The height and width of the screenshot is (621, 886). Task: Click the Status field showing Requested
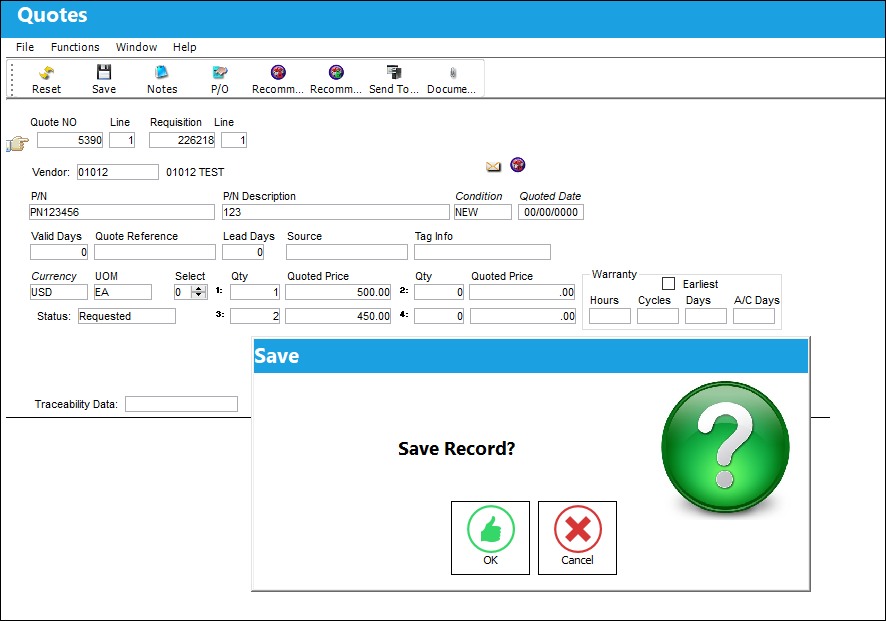(127, 316)
